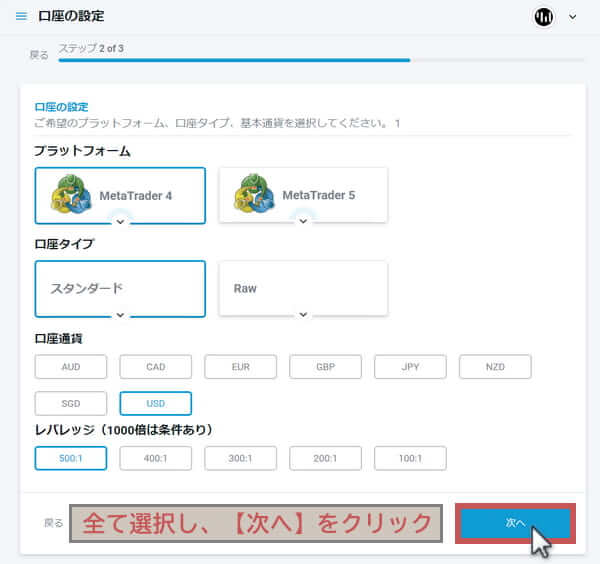Set leverage to 300:1

(241, 458)
